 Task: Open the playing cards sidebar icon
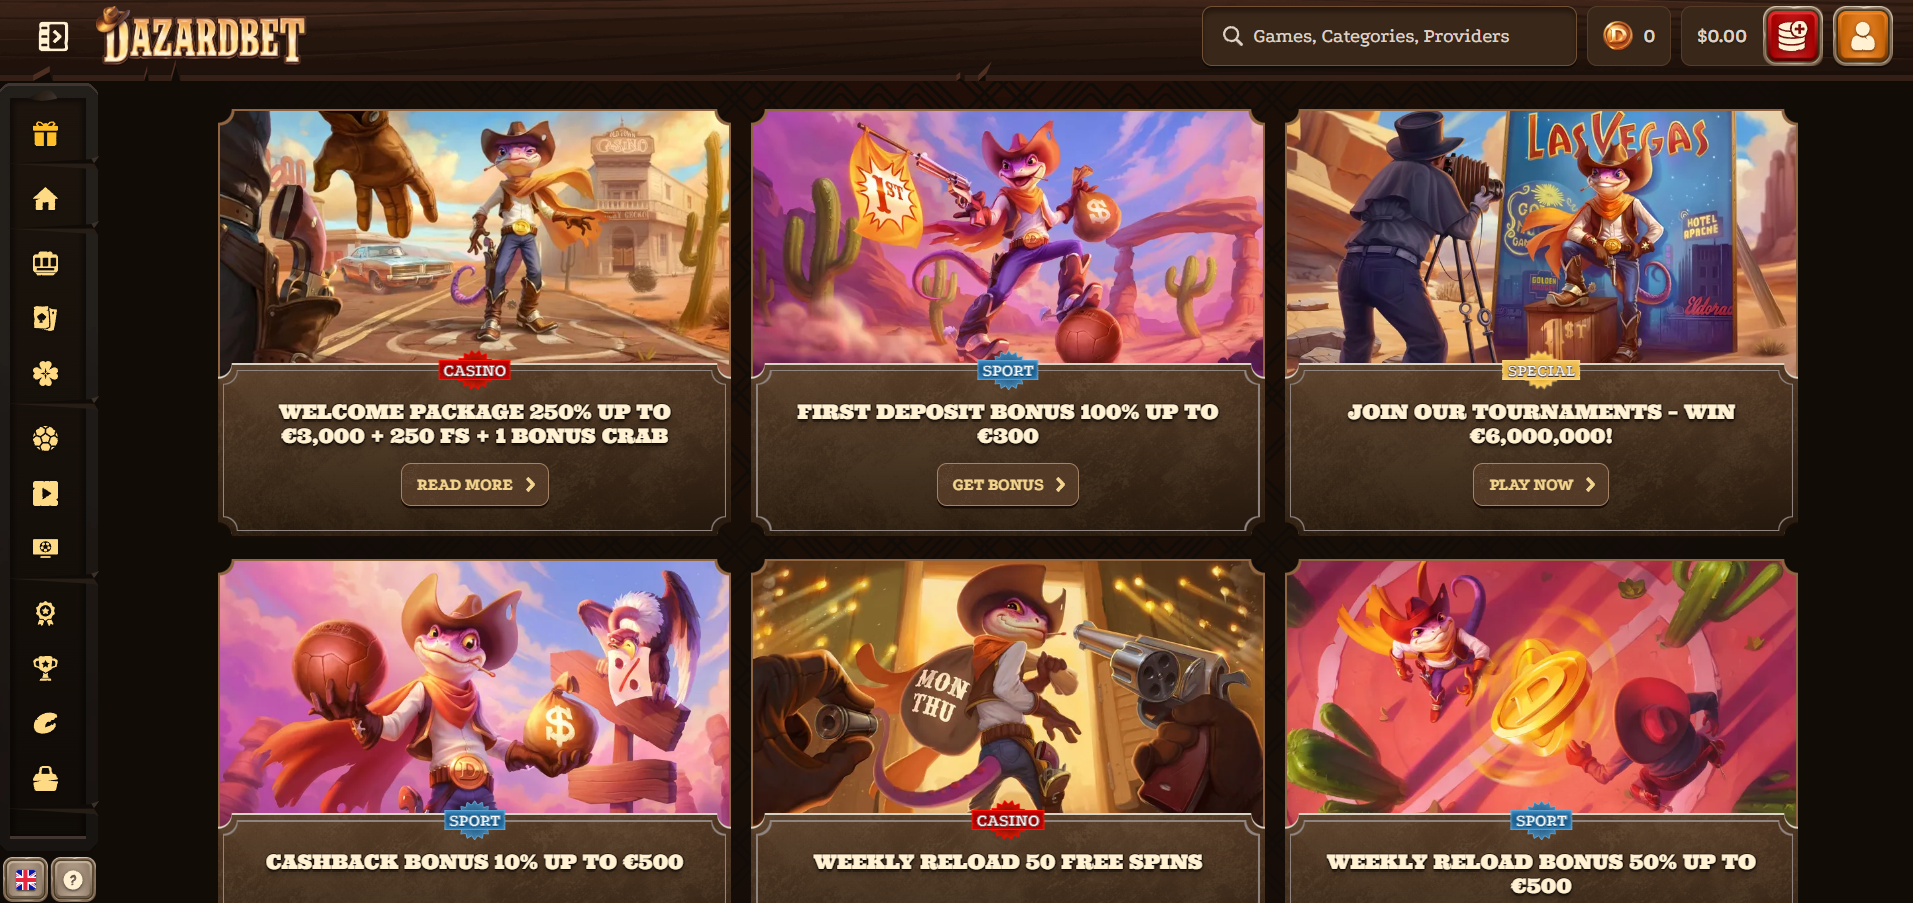click(x=45, y=318)
